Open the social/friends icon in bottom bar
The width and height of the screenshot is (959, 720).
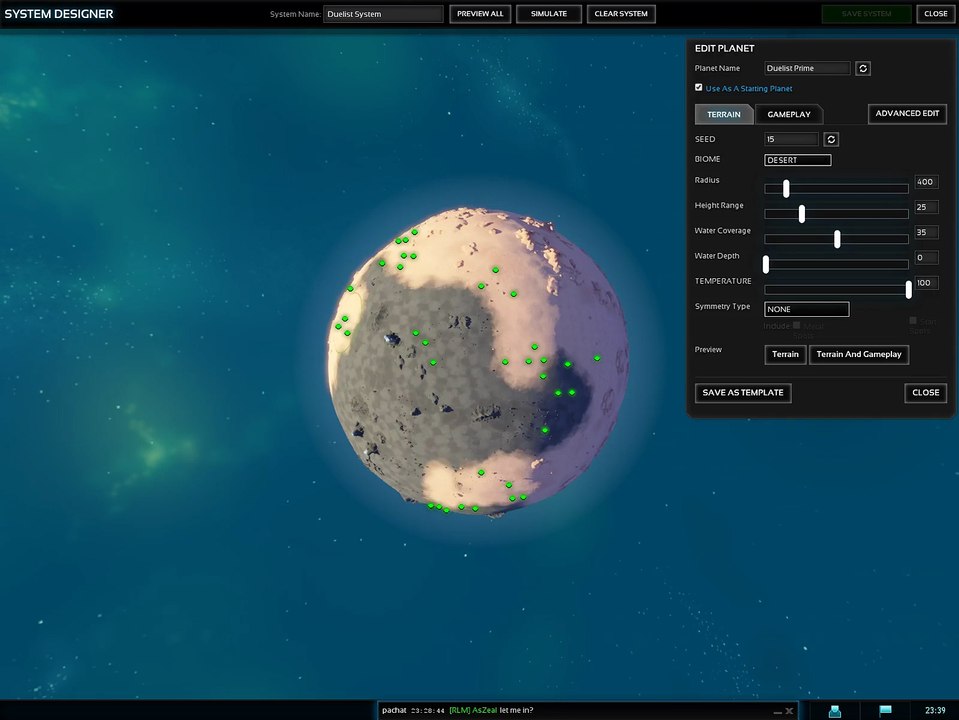(834, 711)
